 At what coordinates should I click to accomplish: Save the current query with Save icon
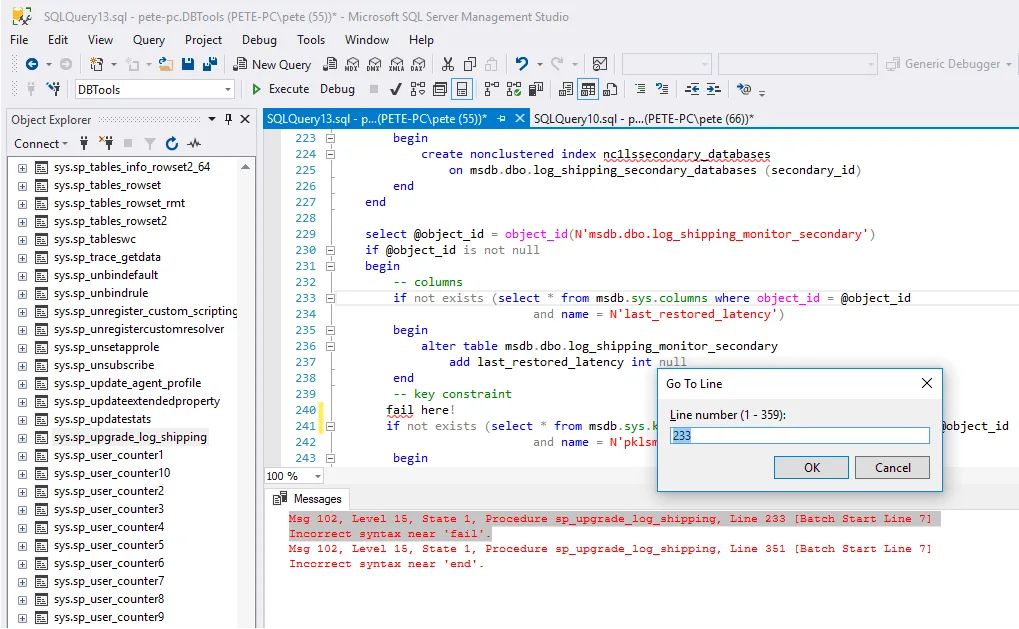(x=188, y=64)
